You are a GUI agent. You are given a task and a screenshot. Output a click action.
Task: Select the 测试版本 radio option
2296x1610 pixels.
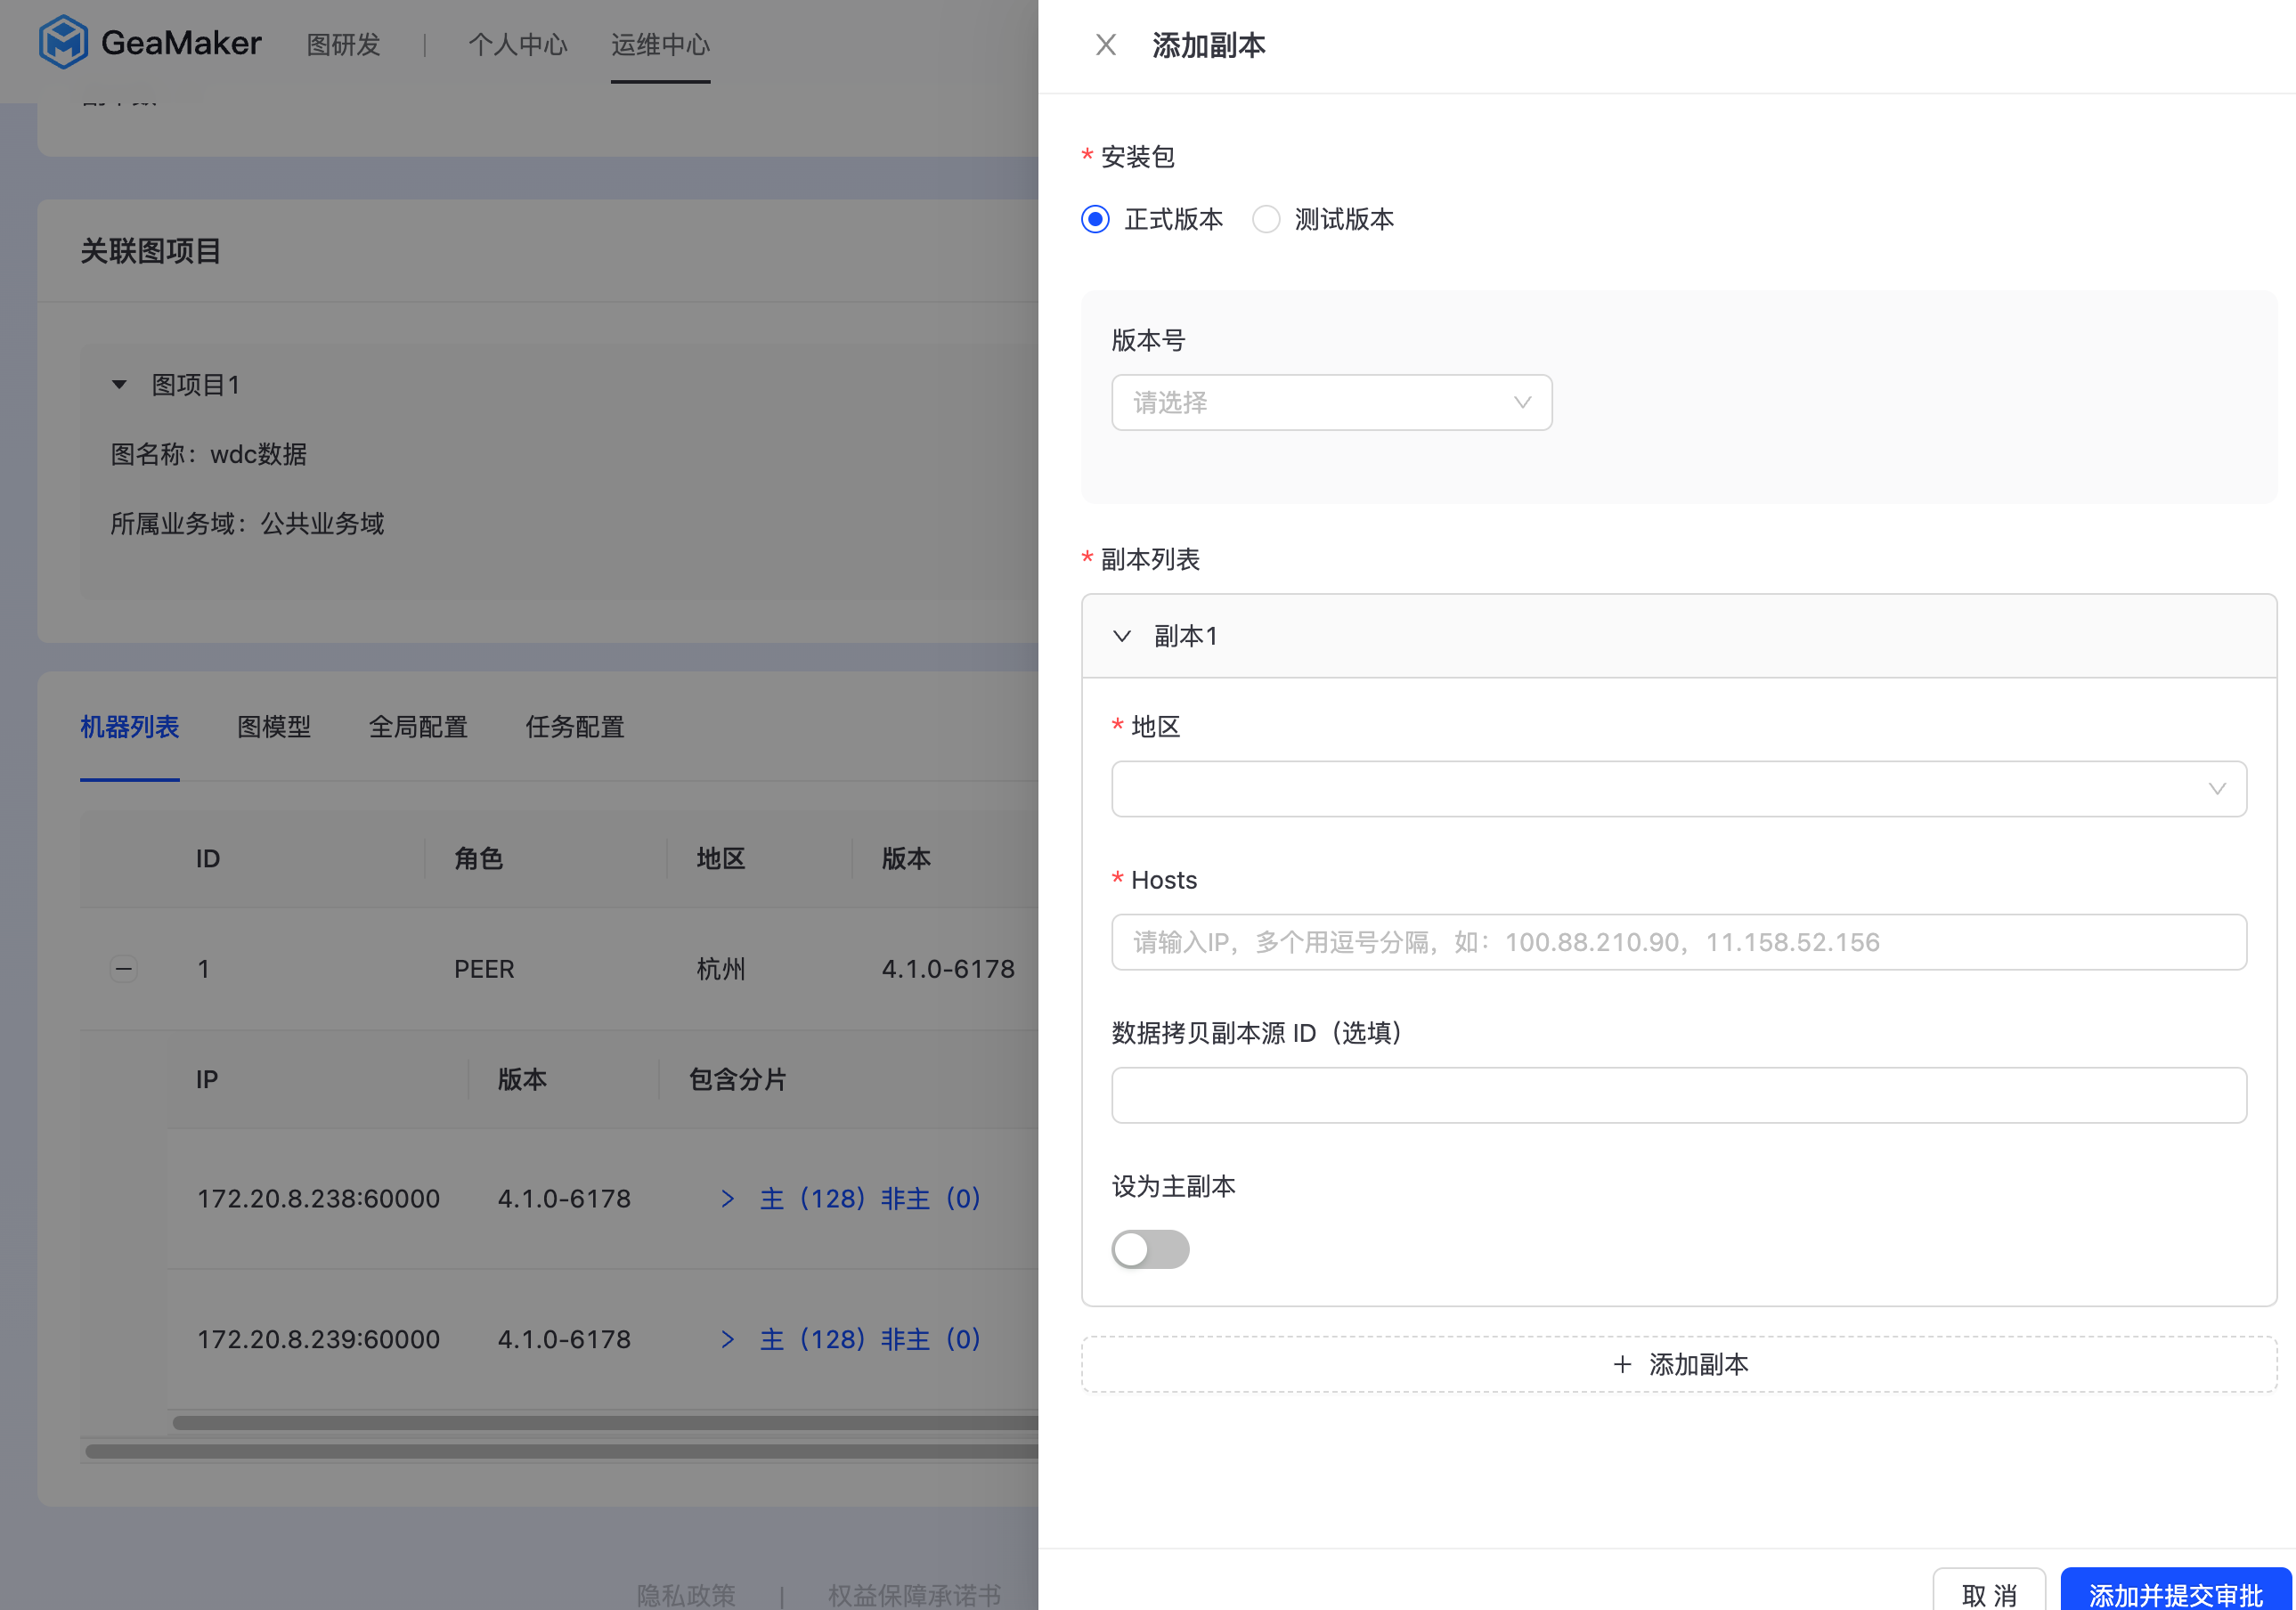coord(1266,219)
